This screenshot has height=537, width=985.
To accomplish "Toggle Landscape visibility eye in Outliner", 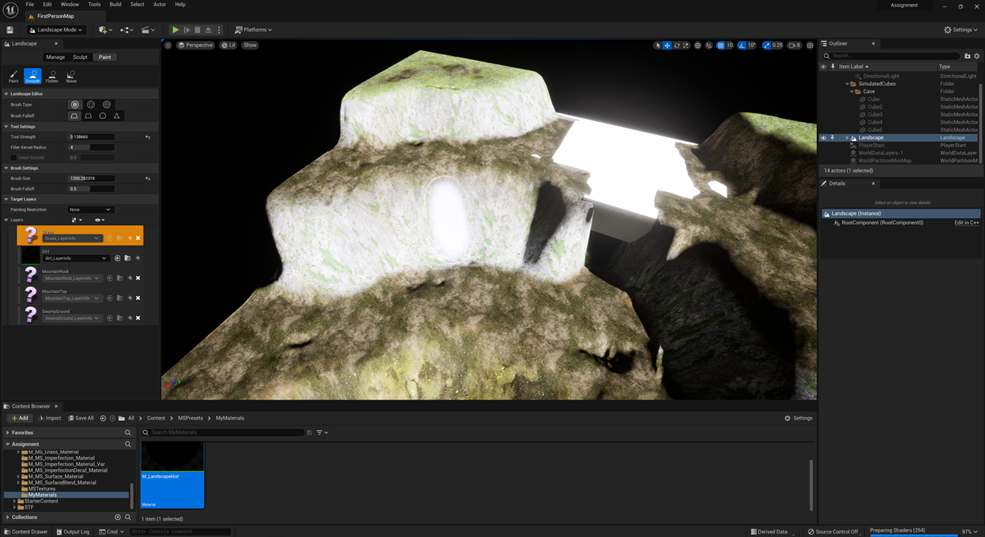I will (824, 138).
